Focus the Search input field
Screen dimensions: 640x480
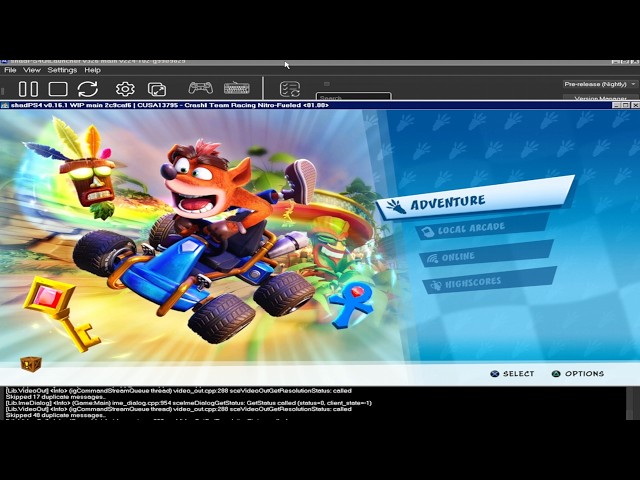(x=353, y=97)
